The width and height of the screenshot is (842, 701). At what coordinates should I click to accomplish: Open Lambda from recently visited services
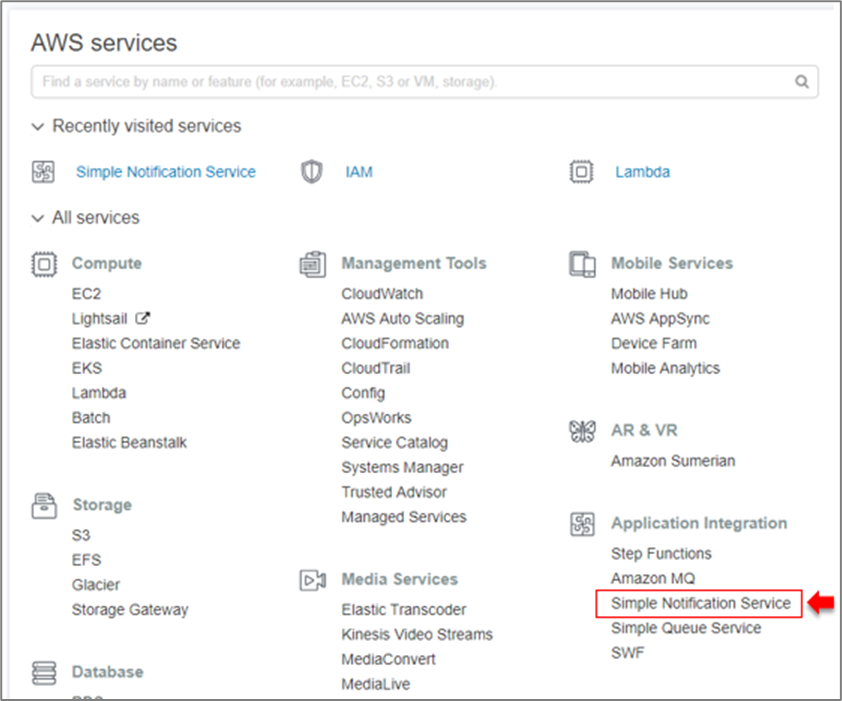[x=643, y=172]
